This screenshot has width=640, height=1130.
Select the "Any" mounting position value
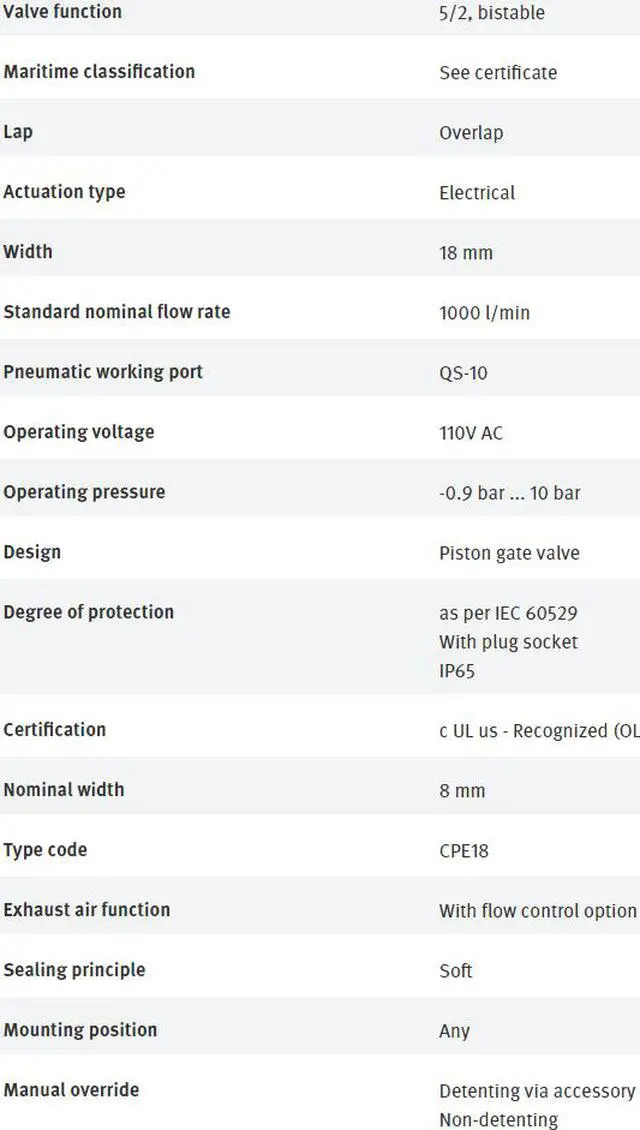[x=454, y=1030]
